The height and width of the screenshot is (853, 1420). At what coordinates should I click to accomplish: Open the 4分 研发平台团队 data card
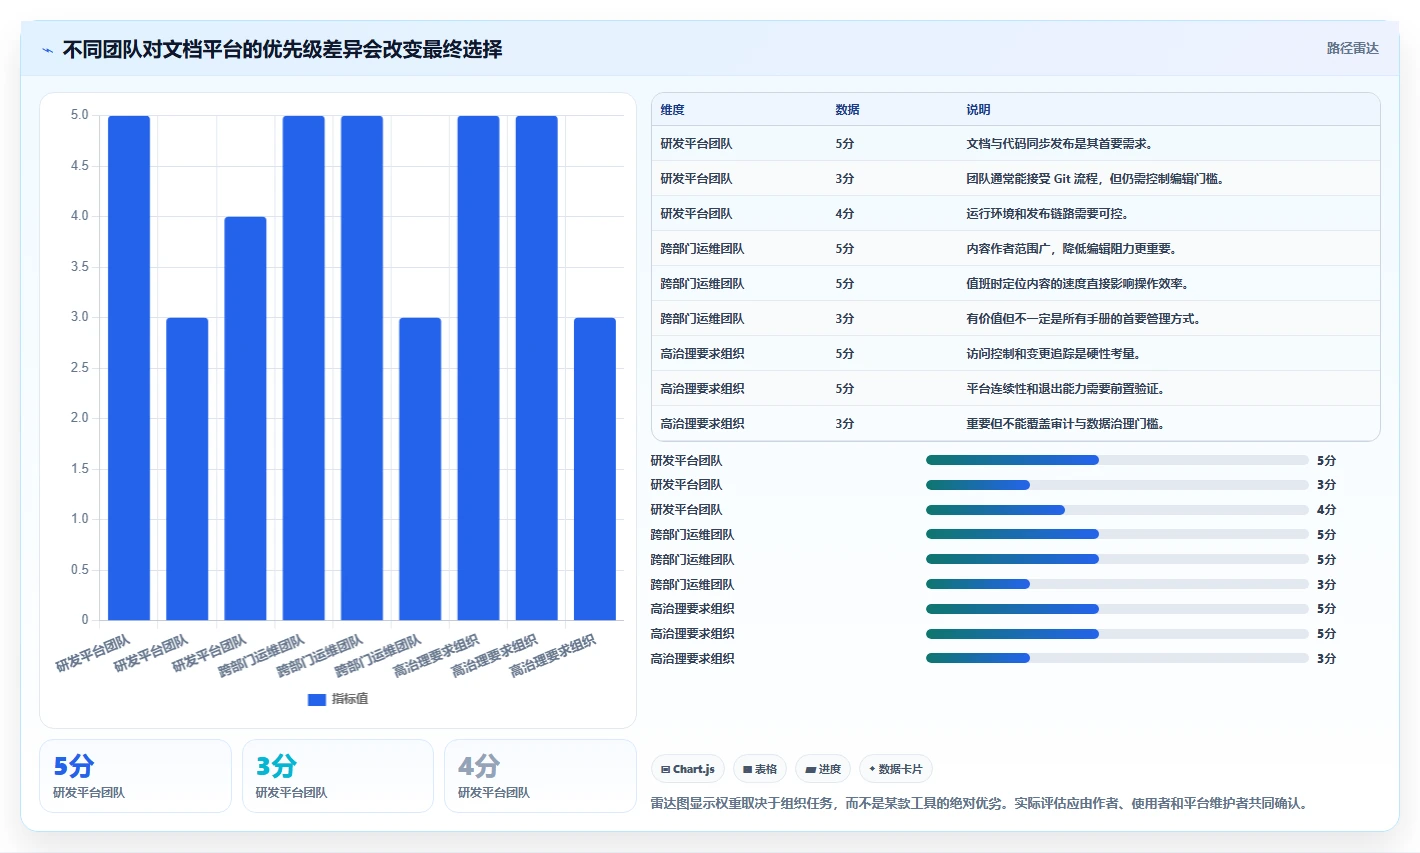click(x=540, y=776)
